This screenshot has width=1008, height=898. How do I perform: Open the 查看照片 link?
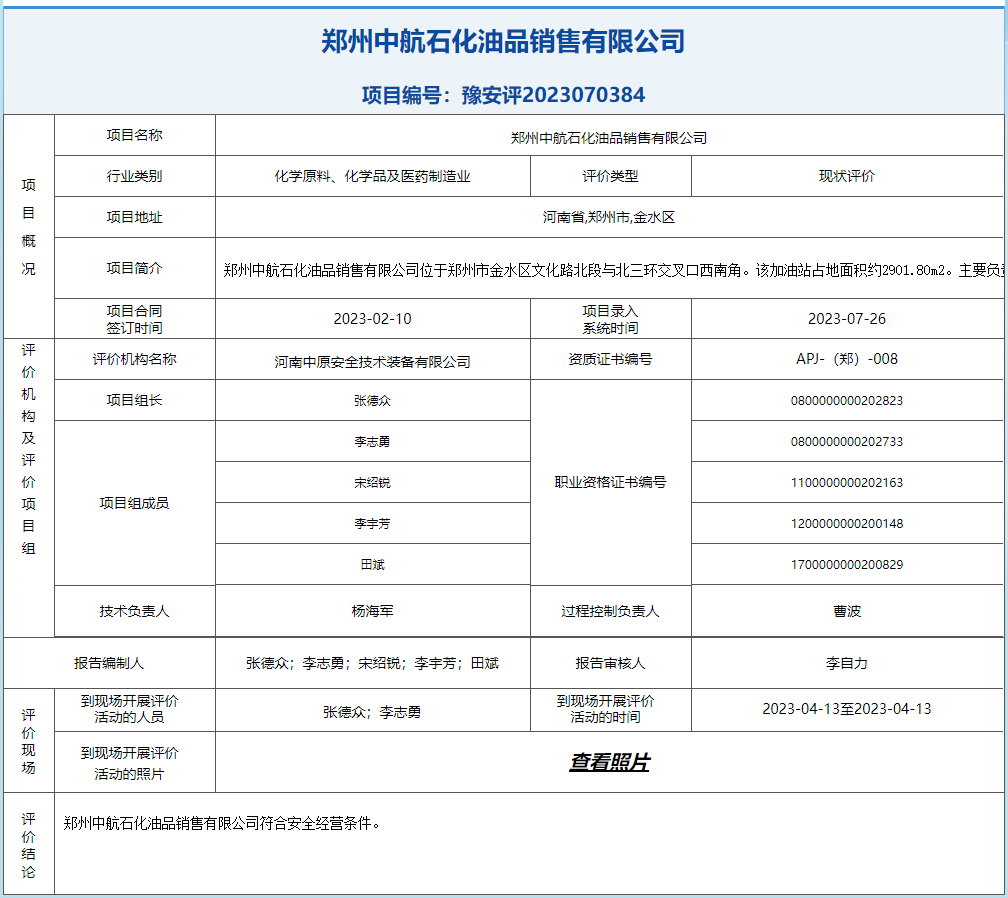[x=609, y=762]
